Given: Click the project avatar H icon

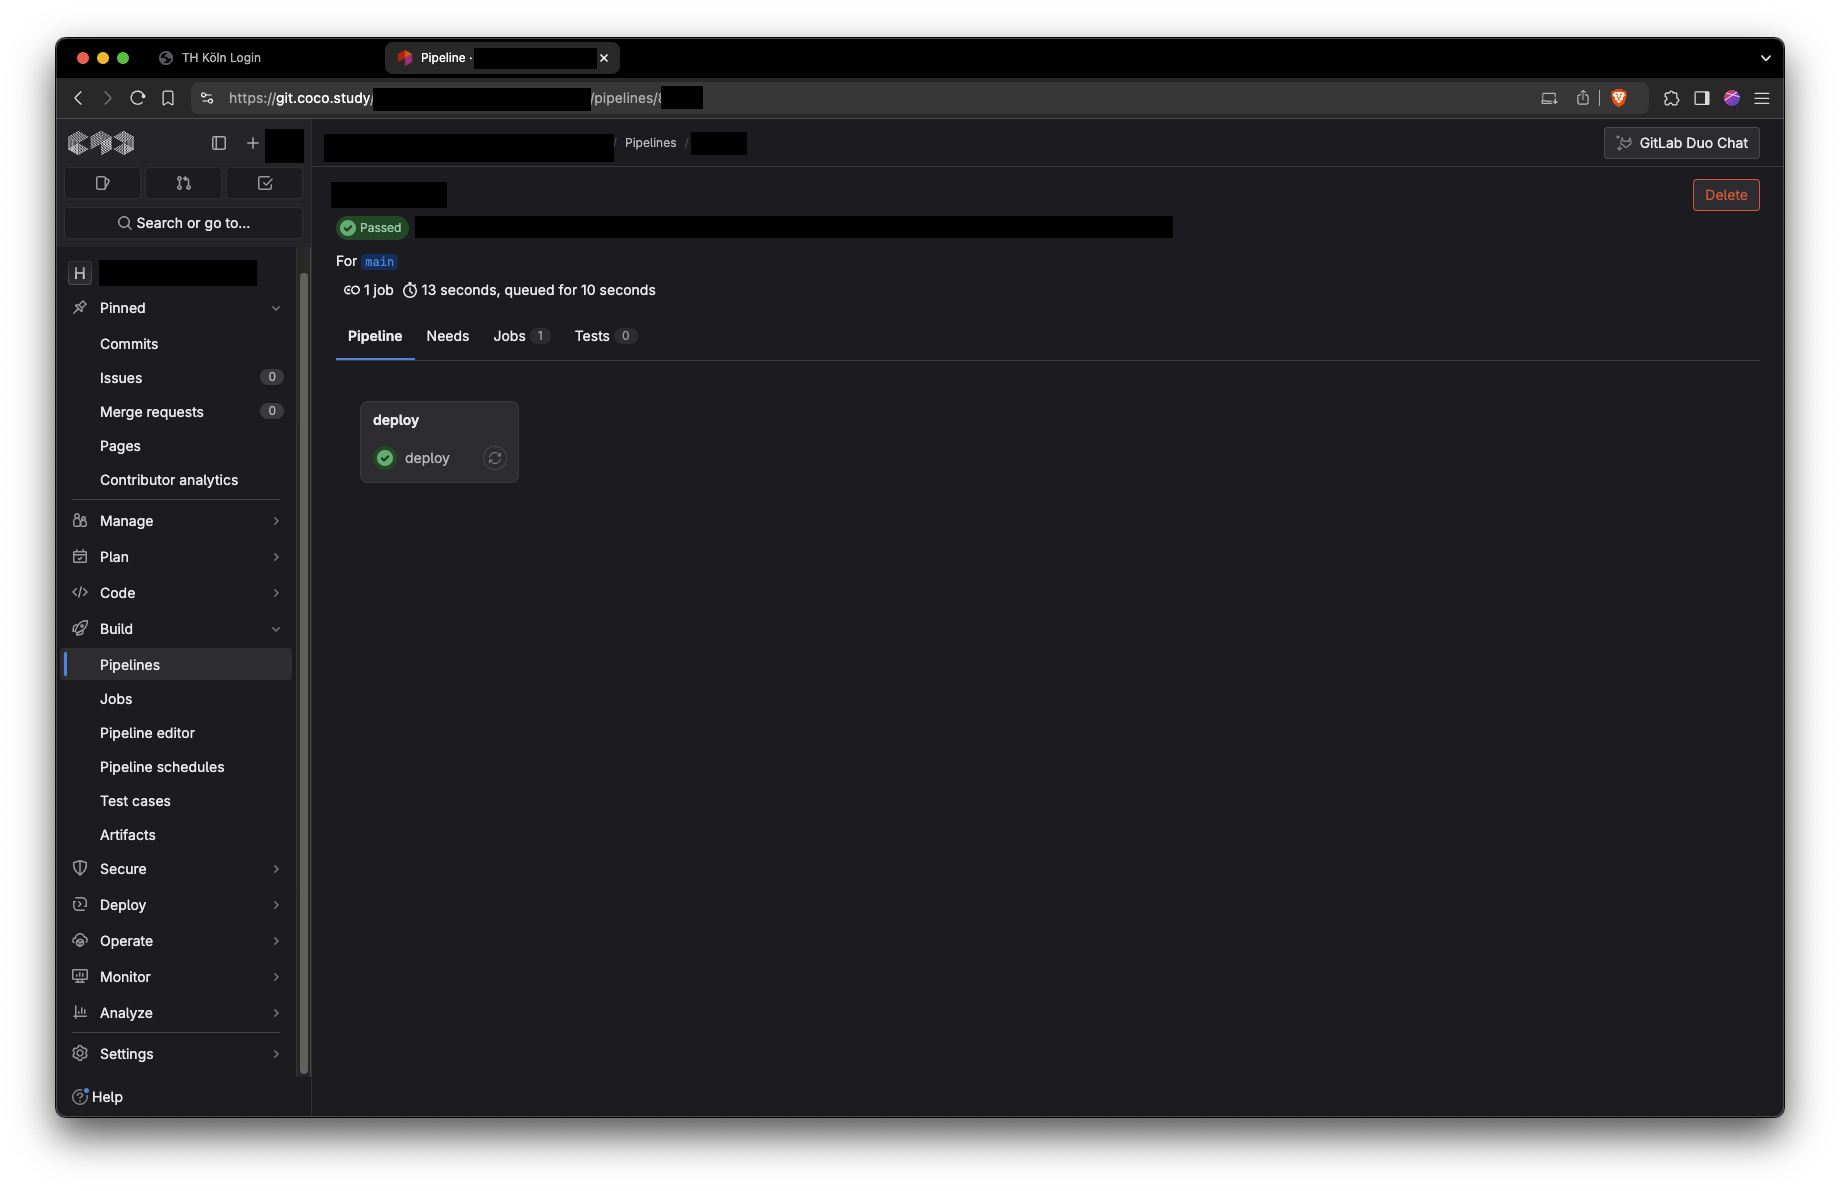Looking at the screenshot, I should (x=80, y=273).
